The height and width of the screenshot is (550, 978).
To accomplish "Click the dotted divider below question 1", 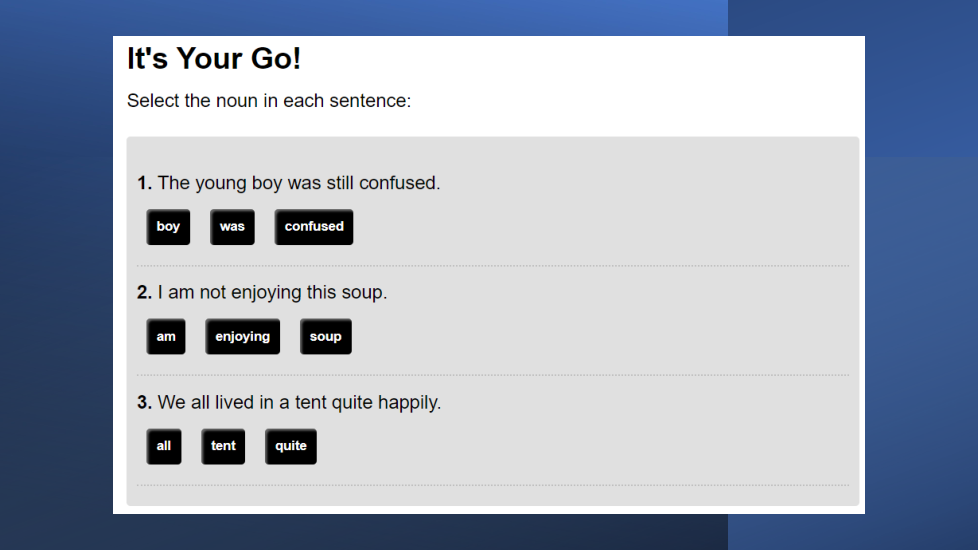I will [x=493, y=266].
